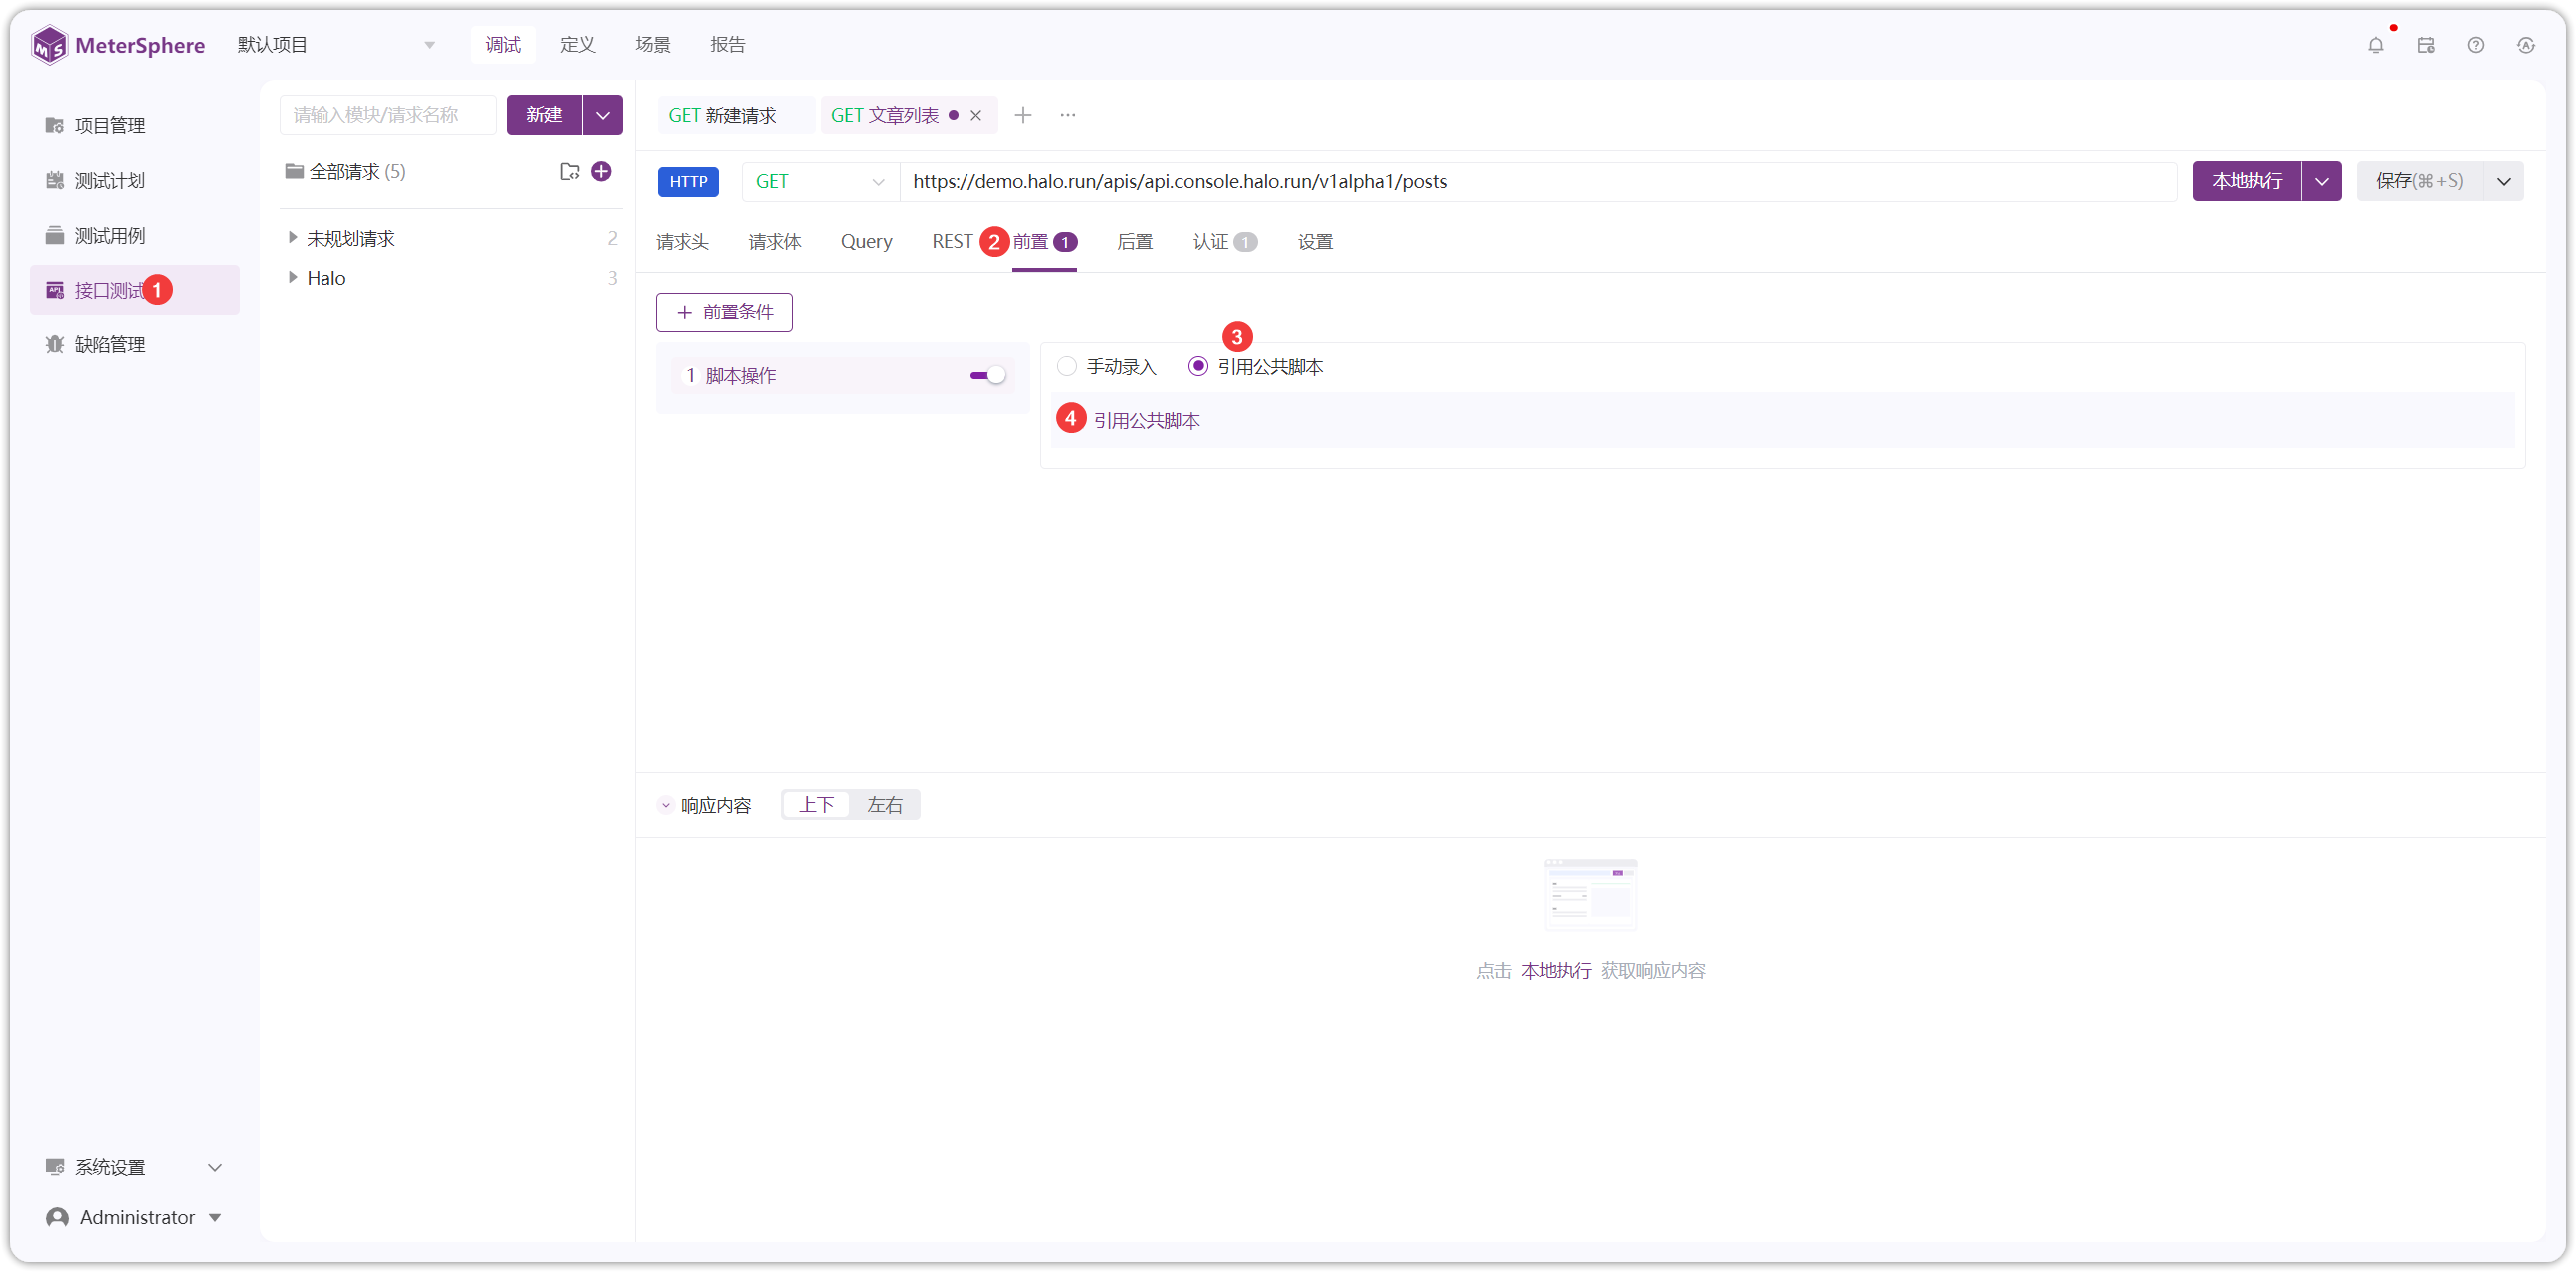
Task: Add a new request tab with plus icon
Action: [x=1023, y=115]
